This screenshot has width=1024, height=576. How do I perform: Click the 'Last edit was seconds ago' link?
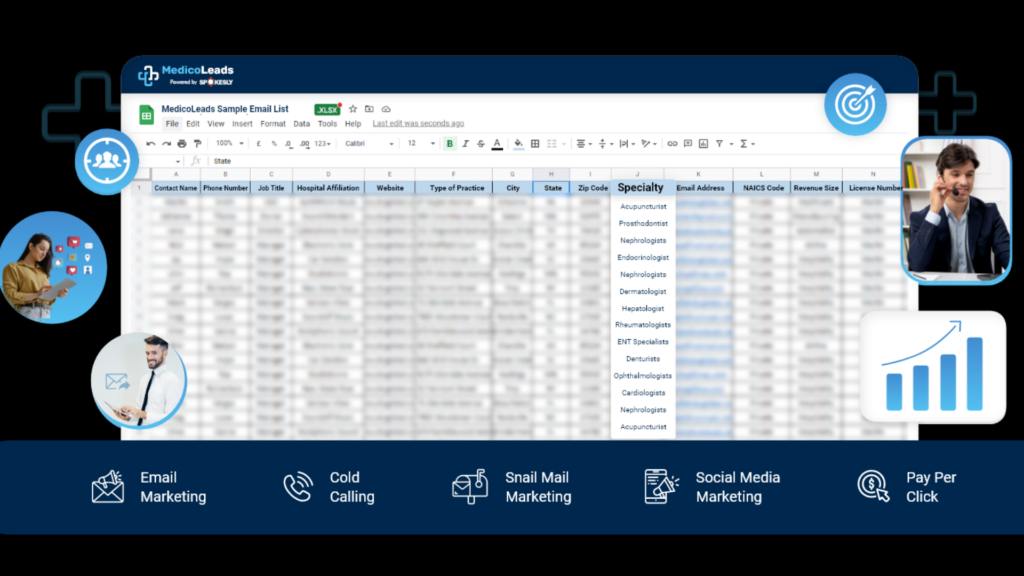coord(418,123)
